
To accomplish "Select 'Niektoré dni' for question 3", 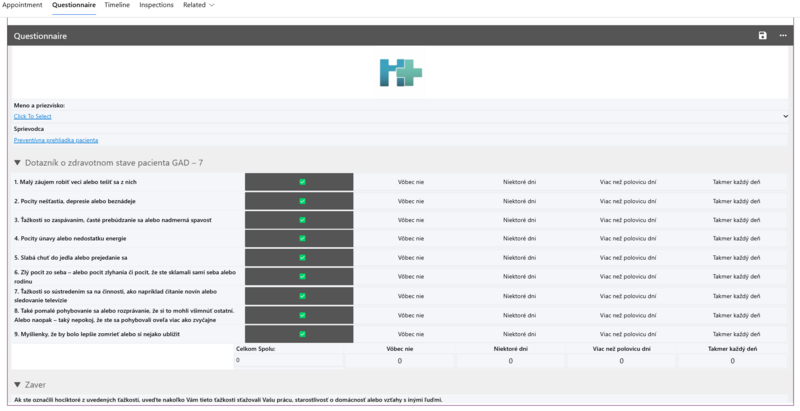I will pos(520,219).
